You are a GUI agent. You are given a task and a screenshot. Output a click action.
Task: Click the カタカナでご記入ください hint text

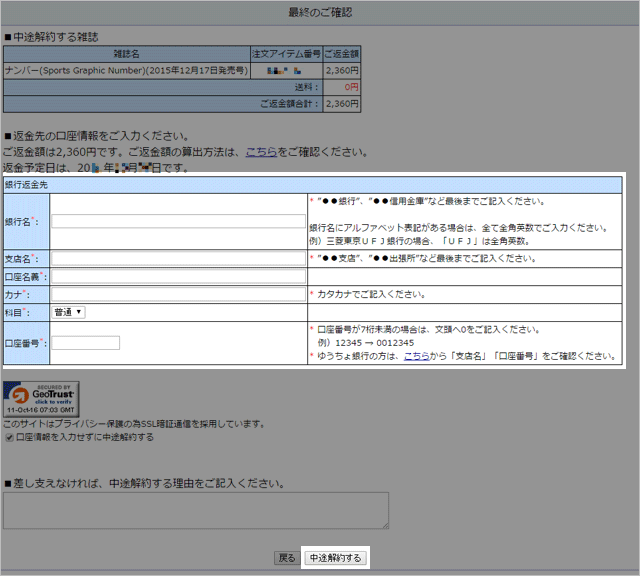point(371,294)
